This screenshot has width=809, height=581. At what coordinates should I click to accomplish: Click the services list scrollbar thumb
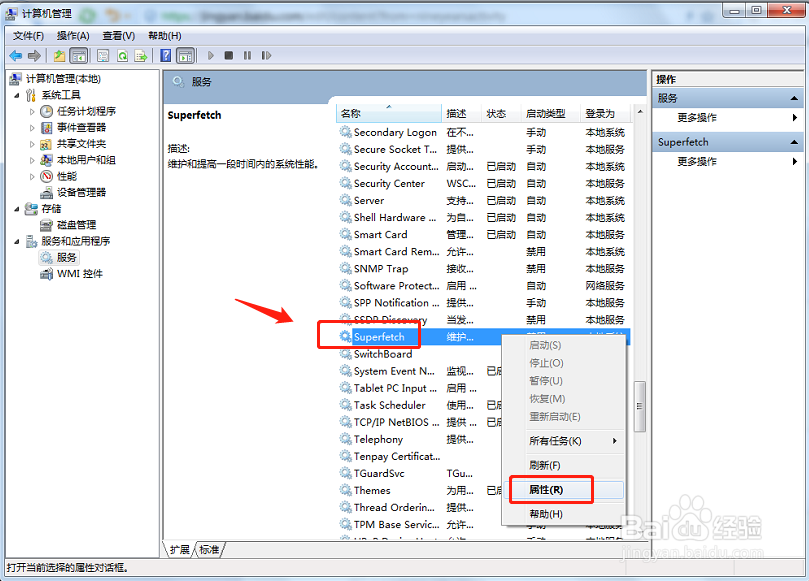pyautogui.click(x=640, y=406)
